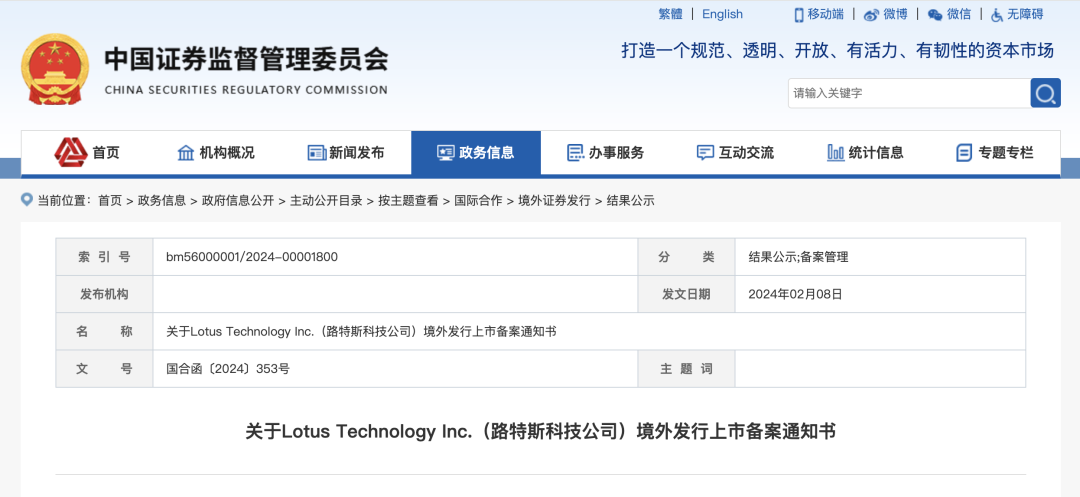Image resolution: width=1080 pixels, height=497 pixels.
Task: Open the 统计信息 navigation tab
Action: pos(865,153)
